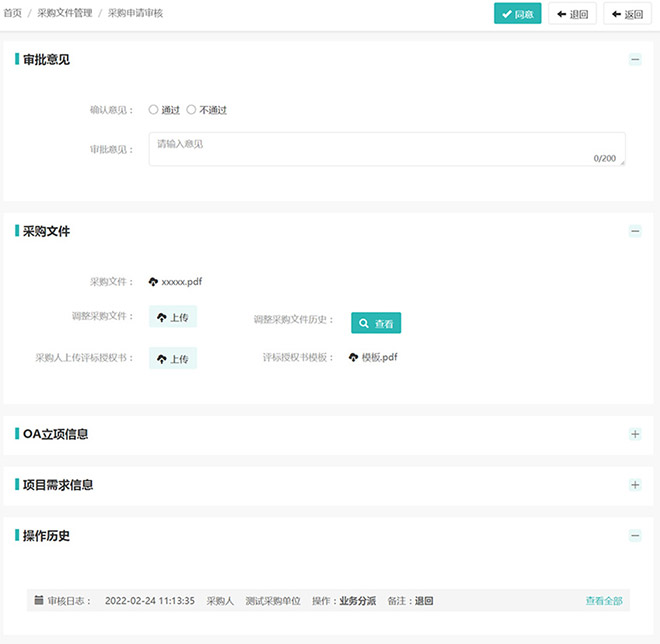660x644 pixels.
Task: Open the xxxxx.pdf procurement file
Action: (x=181, y=282)
